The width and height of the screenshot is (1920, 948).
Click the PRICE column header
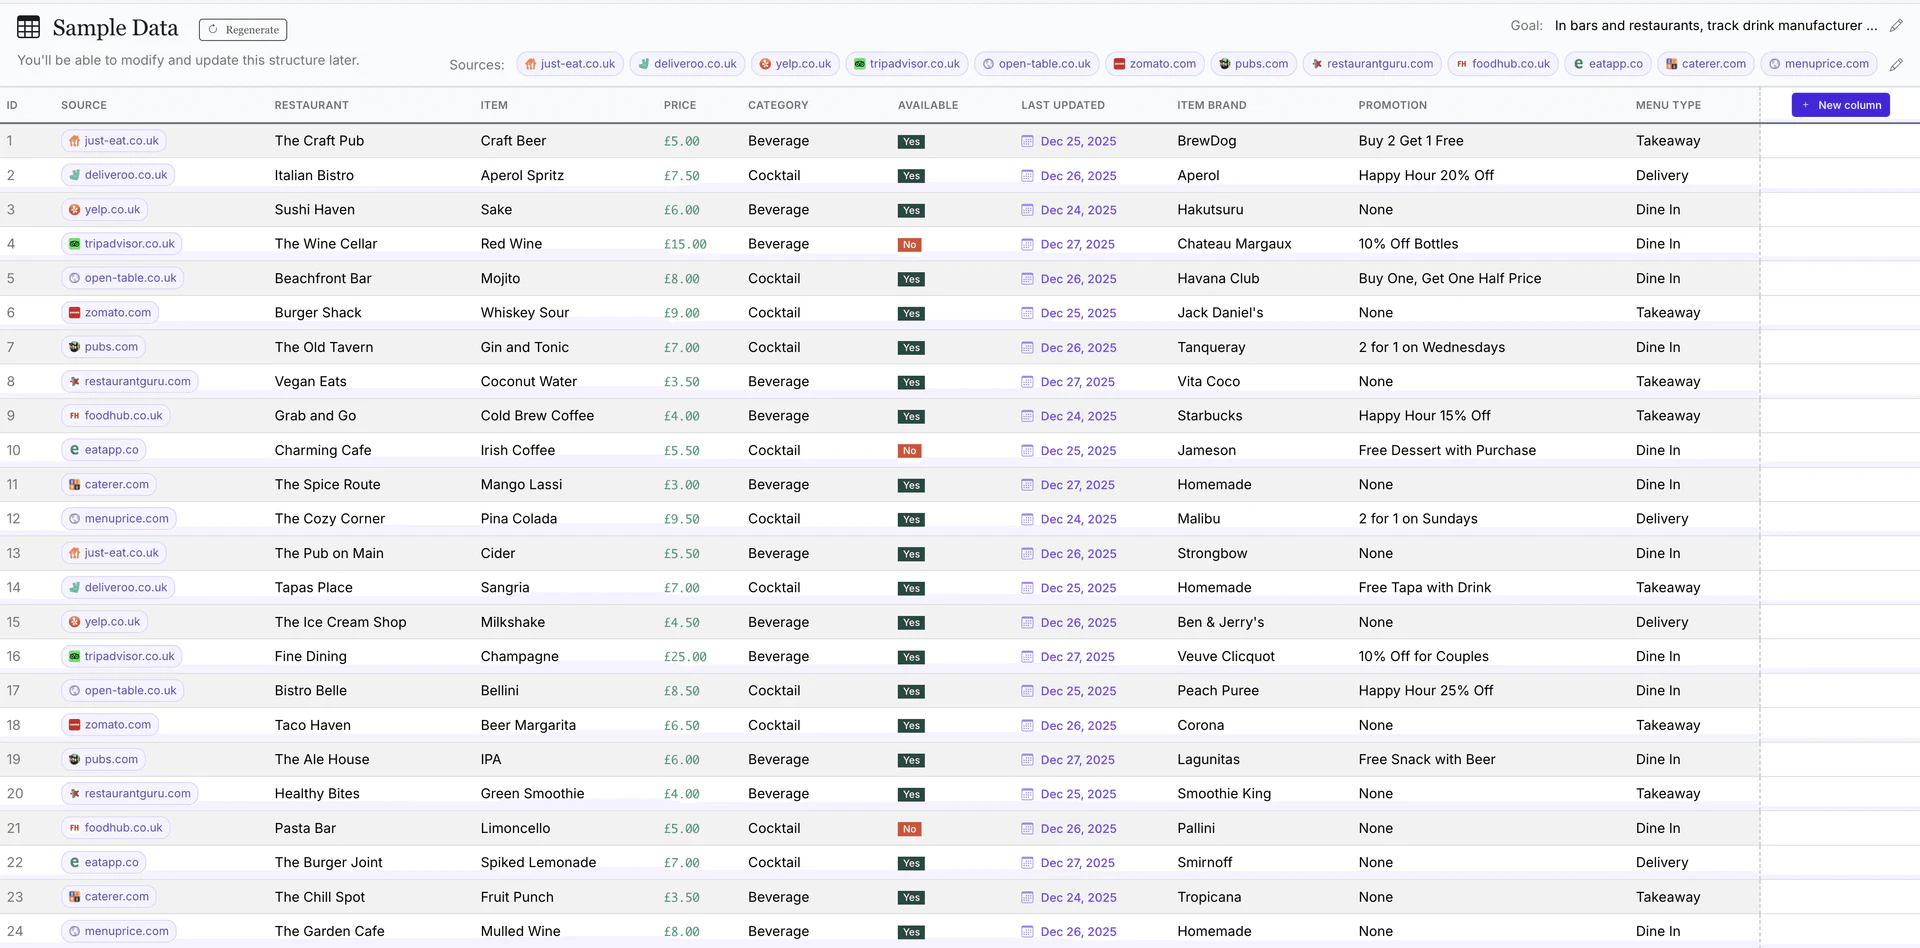[x=680, y=105]
